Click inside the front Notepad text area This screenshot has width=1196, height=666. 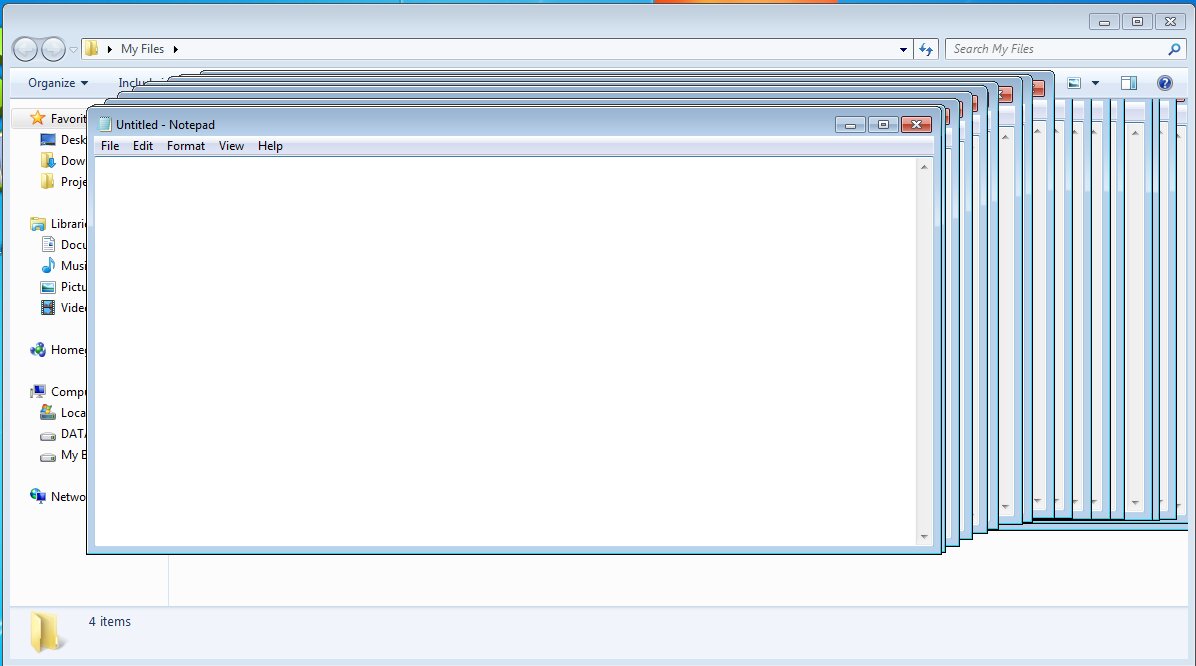point(505,351)
